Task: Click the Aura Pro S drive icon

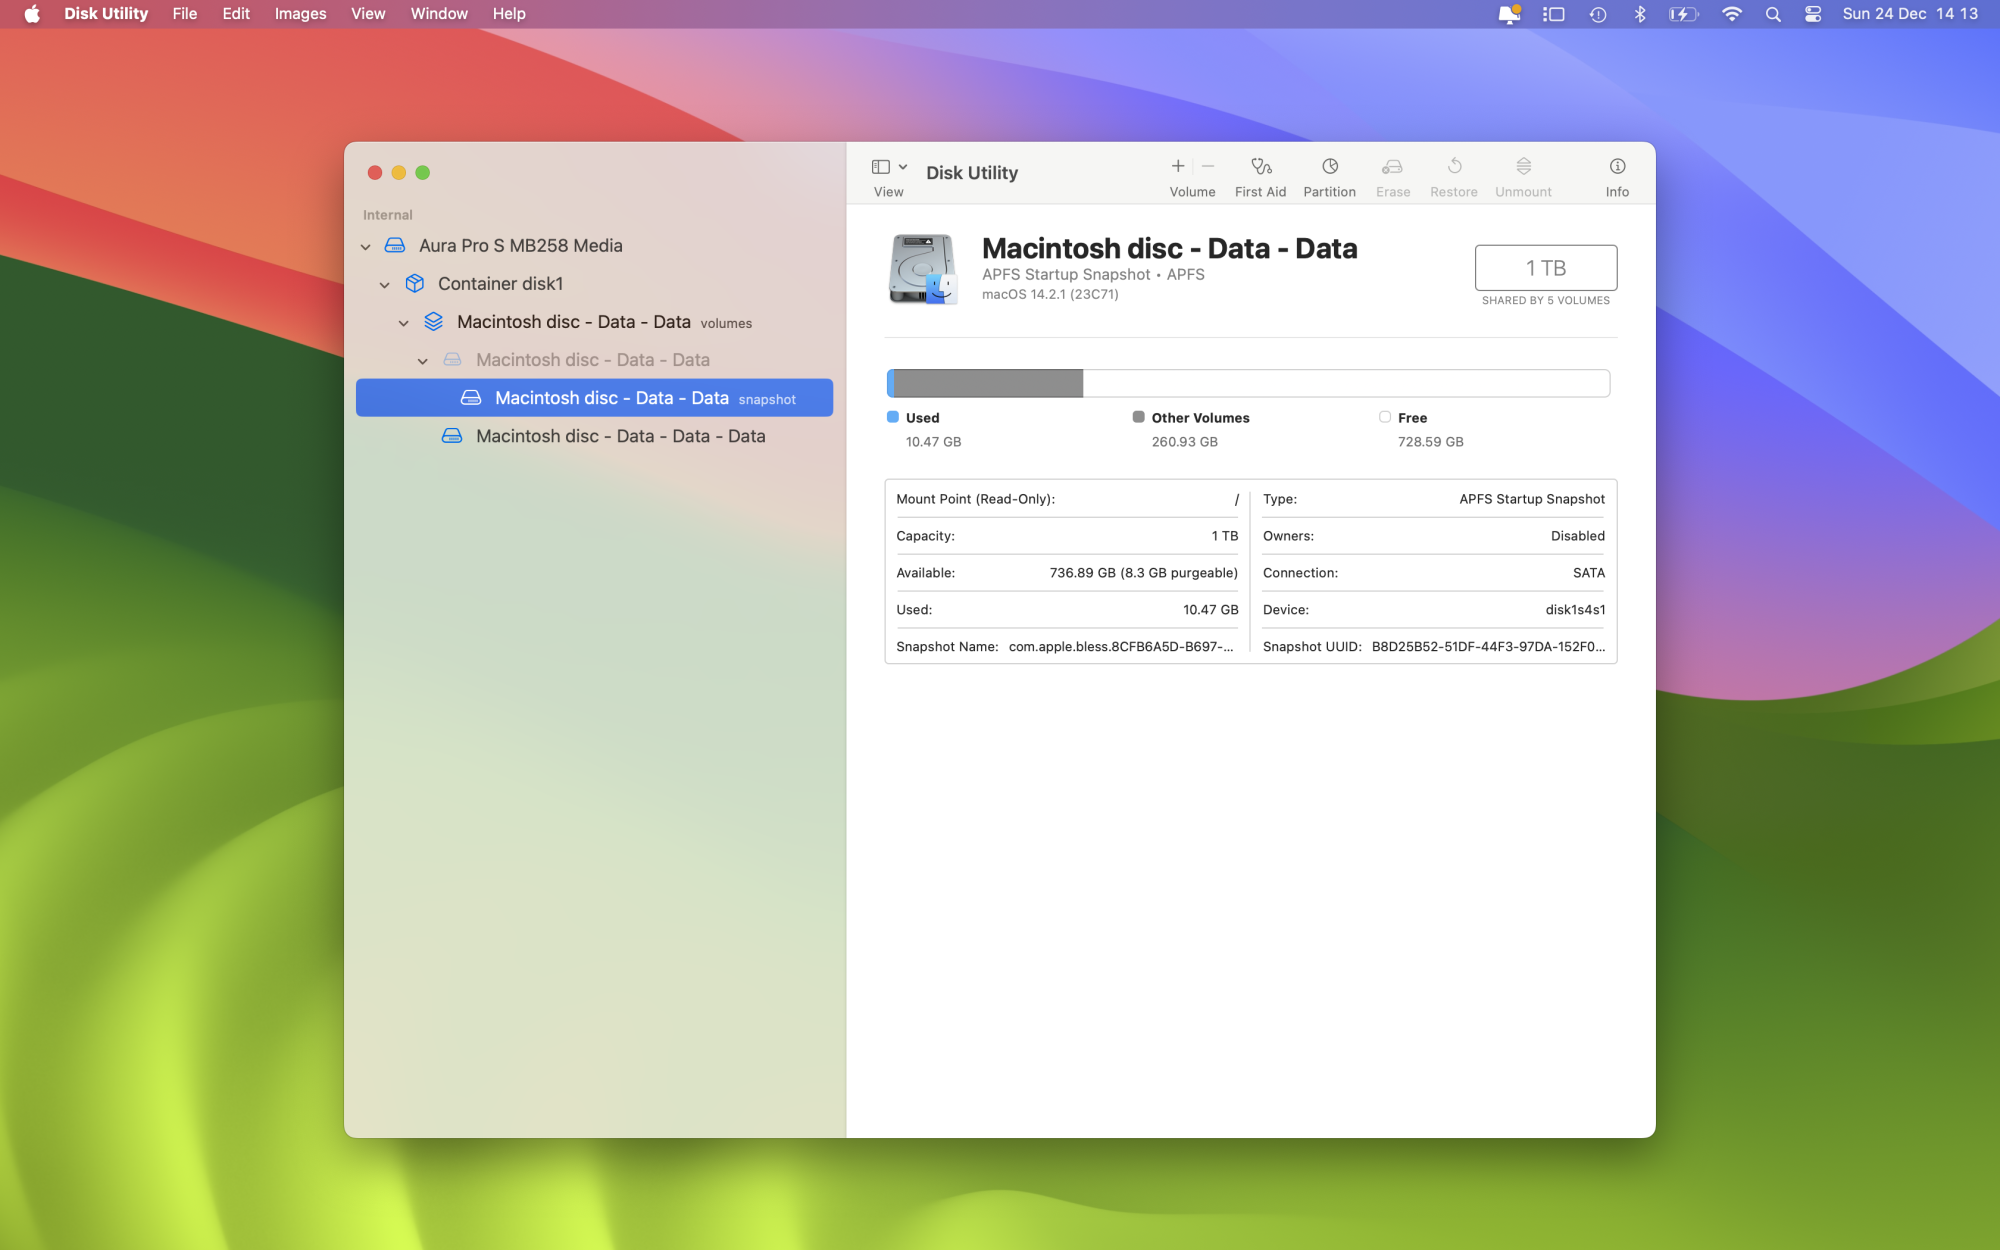Action: tap(396, 246)
